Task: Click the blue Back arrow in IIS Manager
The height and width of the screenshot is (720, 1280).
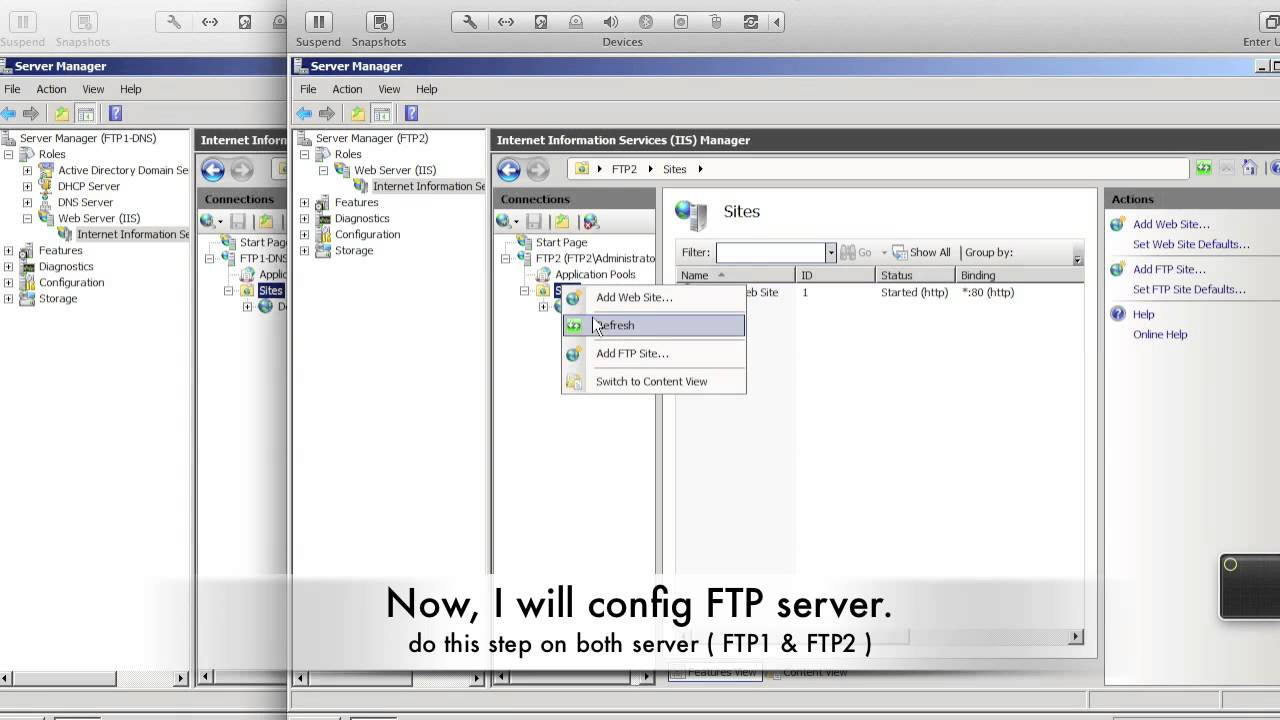Action: (x=509, y=170)
